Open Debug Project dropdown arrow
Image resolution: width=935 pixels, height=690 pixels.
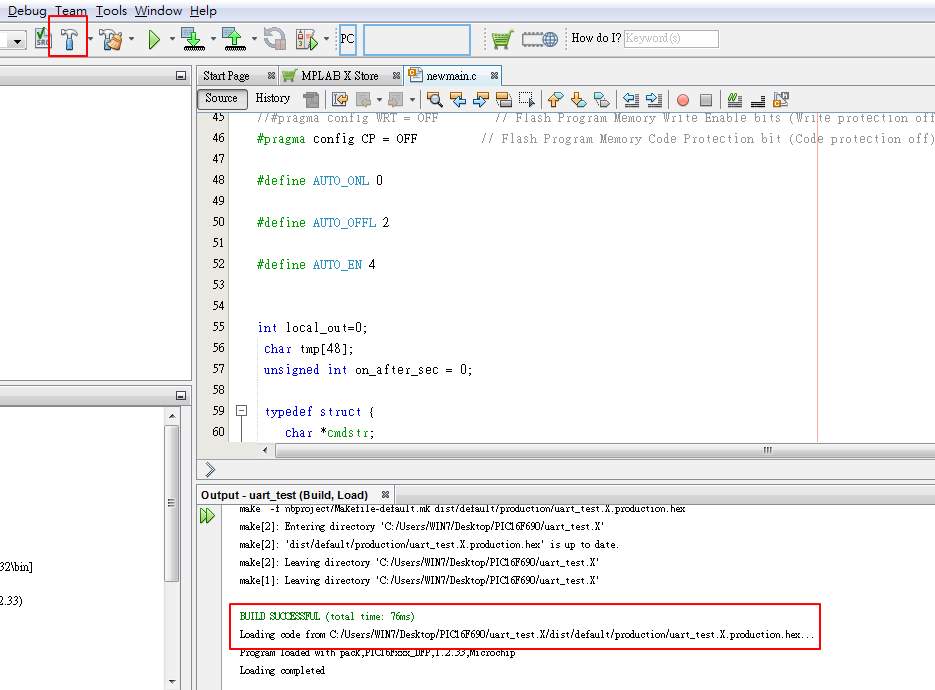coord(327,39)
